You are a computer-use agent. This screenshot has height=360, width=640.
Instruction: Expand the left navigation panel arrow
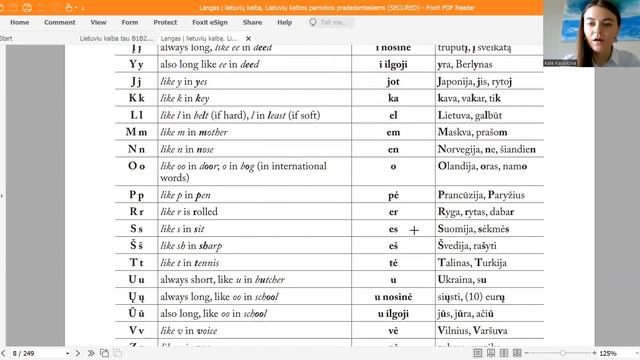[2, 196]
